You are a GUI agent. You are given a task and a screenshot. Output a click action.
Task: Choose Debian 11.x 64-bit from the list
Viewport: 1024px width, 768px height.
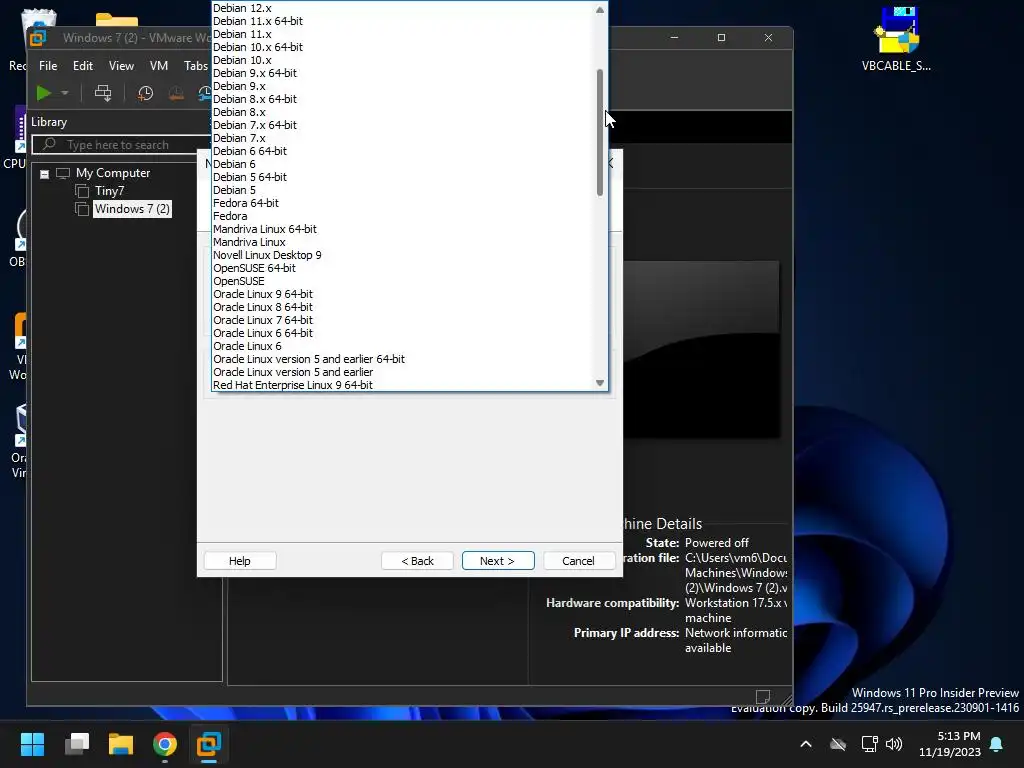click(x=258, y=21)
